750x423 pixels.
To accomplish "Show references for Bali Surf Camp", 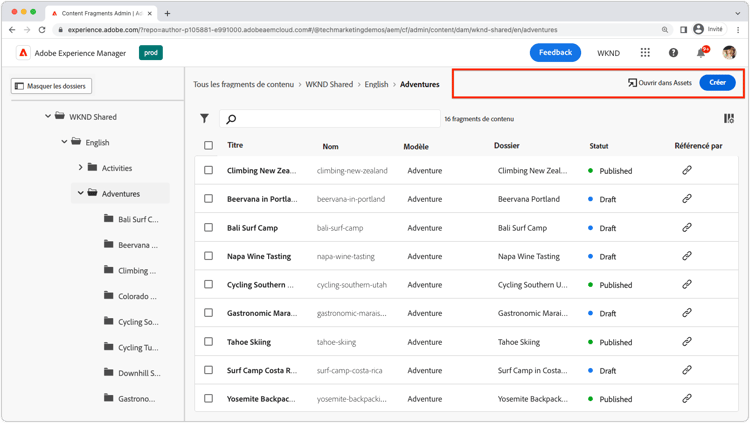I will pos(687,227).
